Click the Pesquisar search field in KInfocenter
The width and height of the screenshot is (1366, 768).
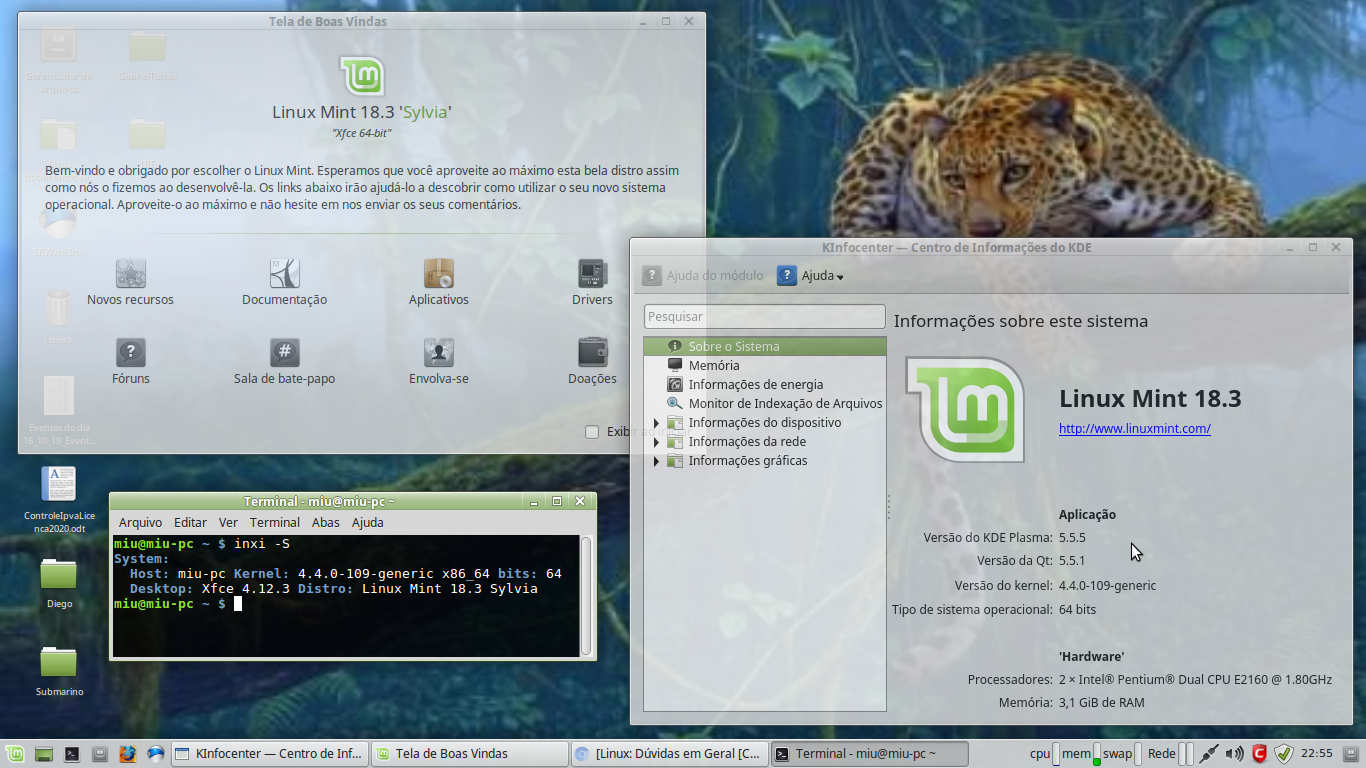point(765,316)
